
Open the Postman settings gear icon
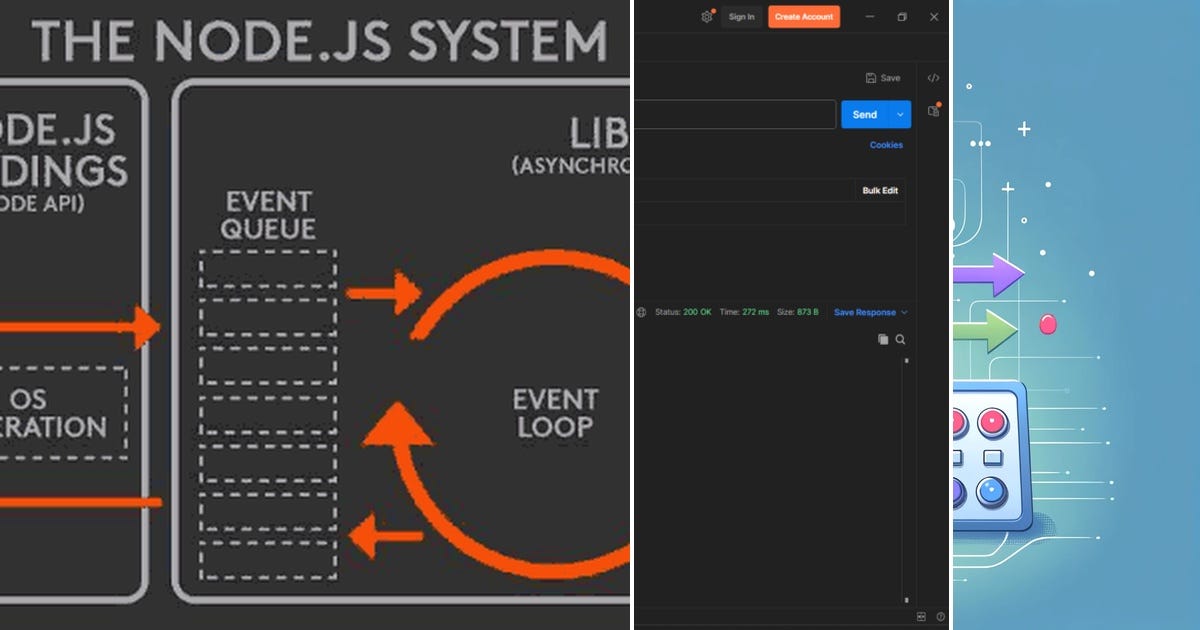tap(707, 17)
